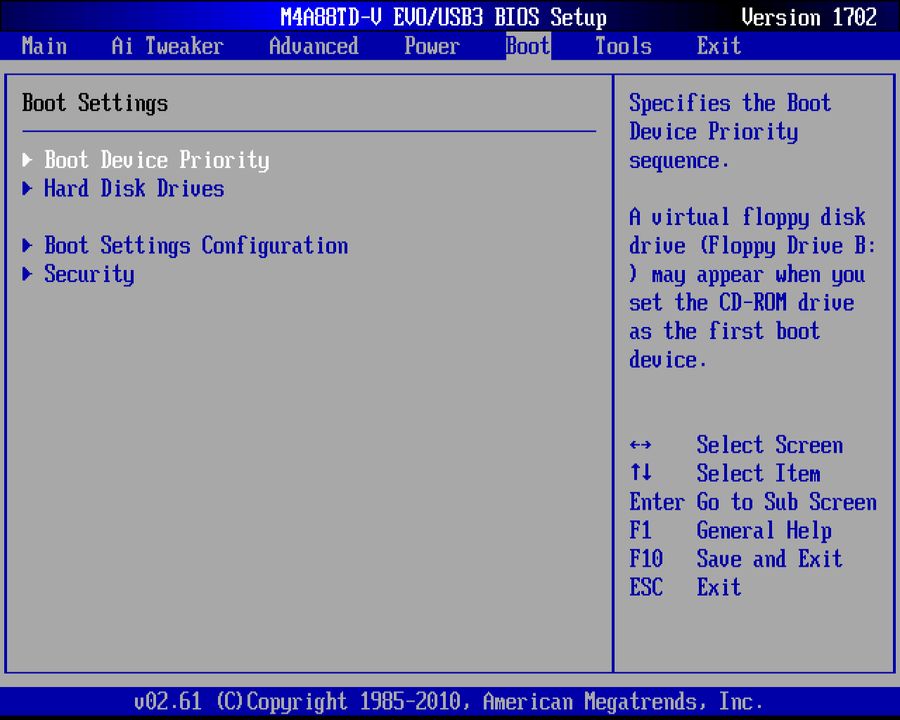Switch to the Exit tab

pyautogui.click(x=718, y=46)
